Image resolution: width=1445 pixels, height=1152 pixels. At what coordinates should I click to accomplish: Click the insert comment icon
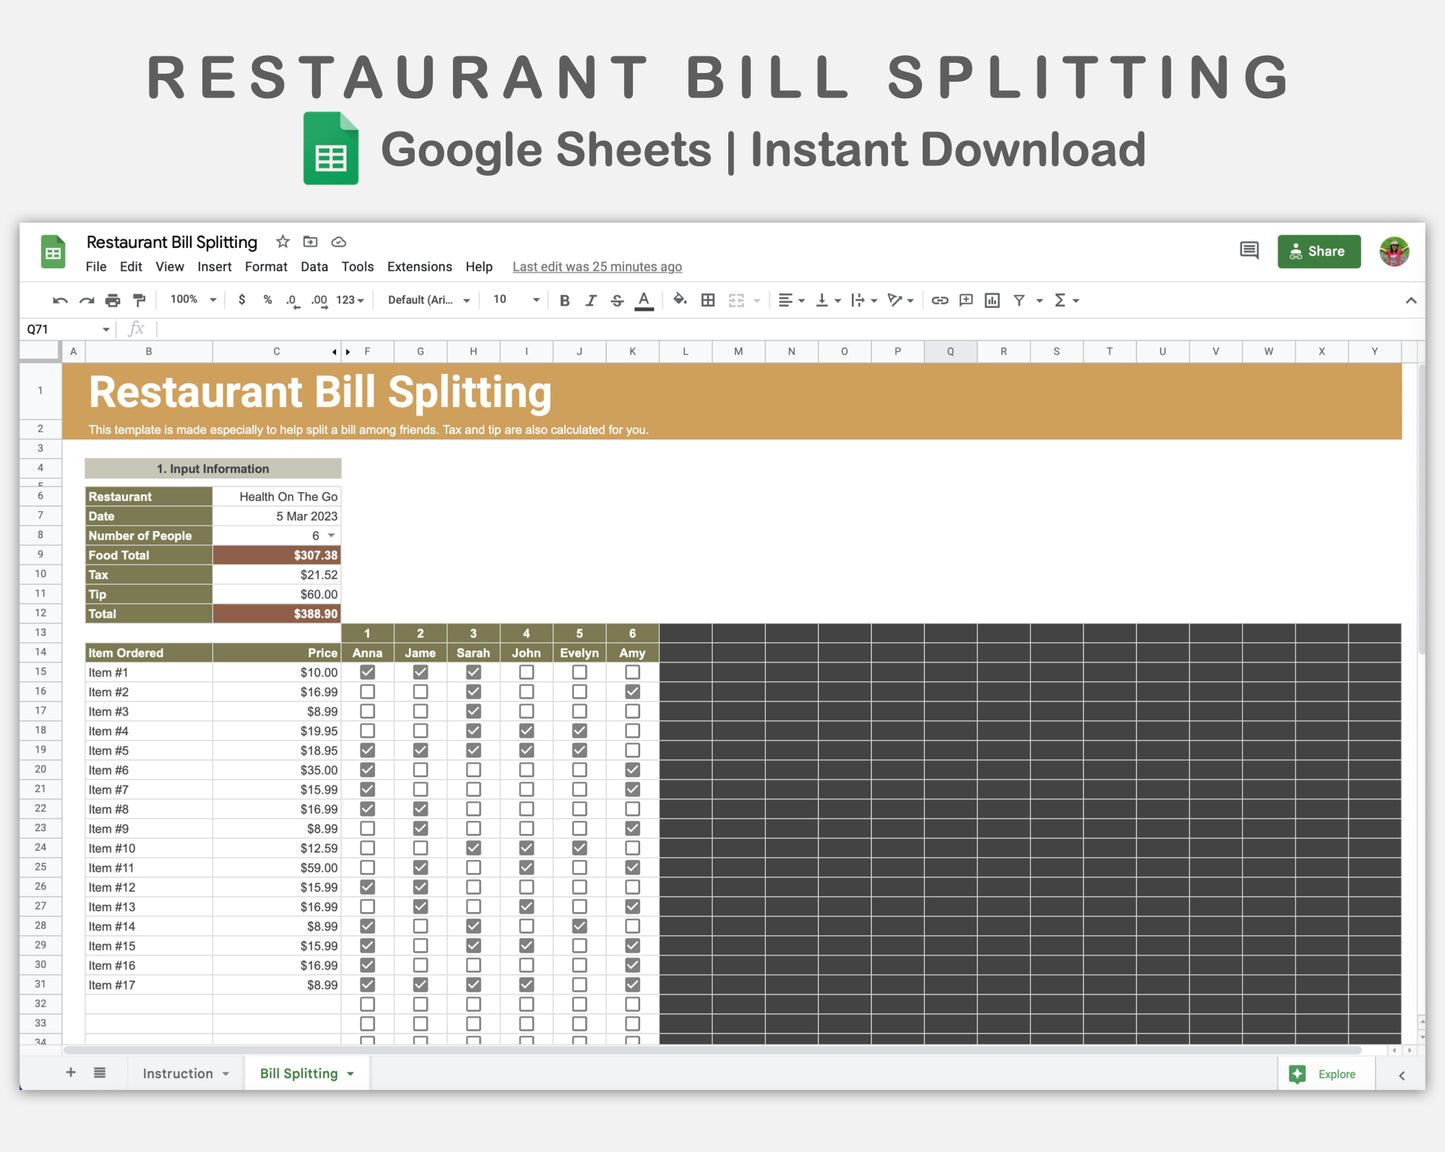[x=965, y=300]
